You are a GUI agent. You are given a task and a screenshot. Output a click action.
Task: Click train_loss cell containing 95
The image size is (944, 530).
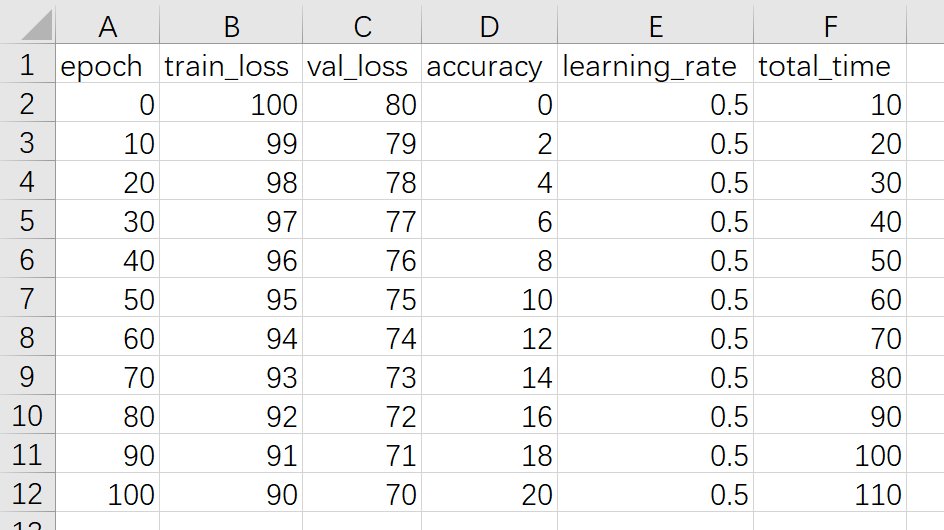pos(230,299)
